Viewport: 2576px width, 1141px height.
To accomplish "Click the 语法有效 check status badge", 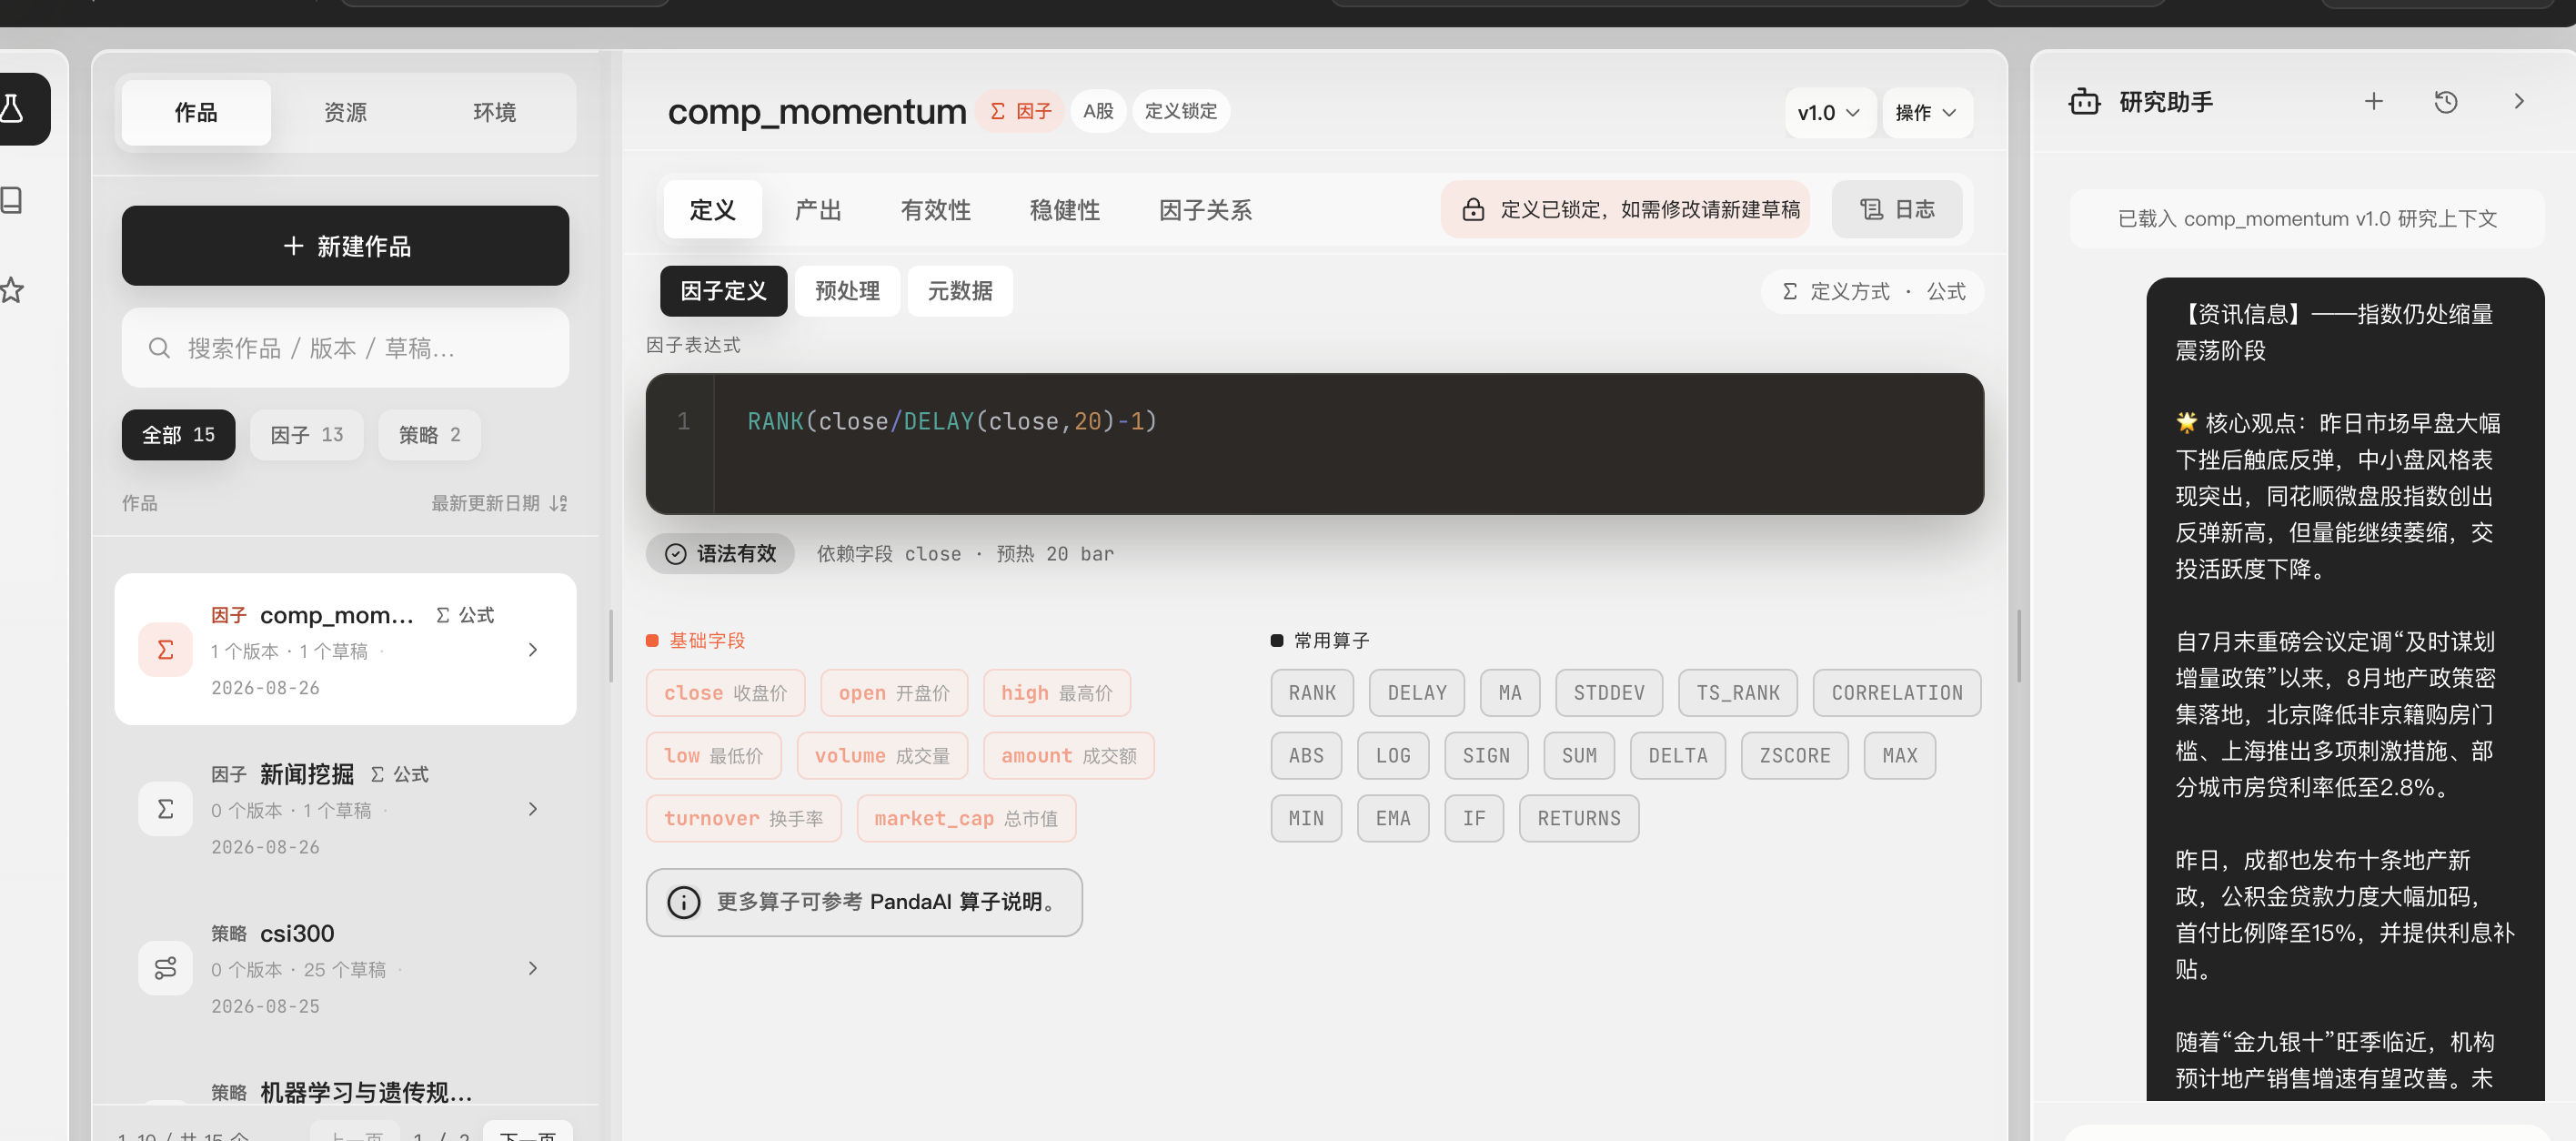I will coord(720,554).
